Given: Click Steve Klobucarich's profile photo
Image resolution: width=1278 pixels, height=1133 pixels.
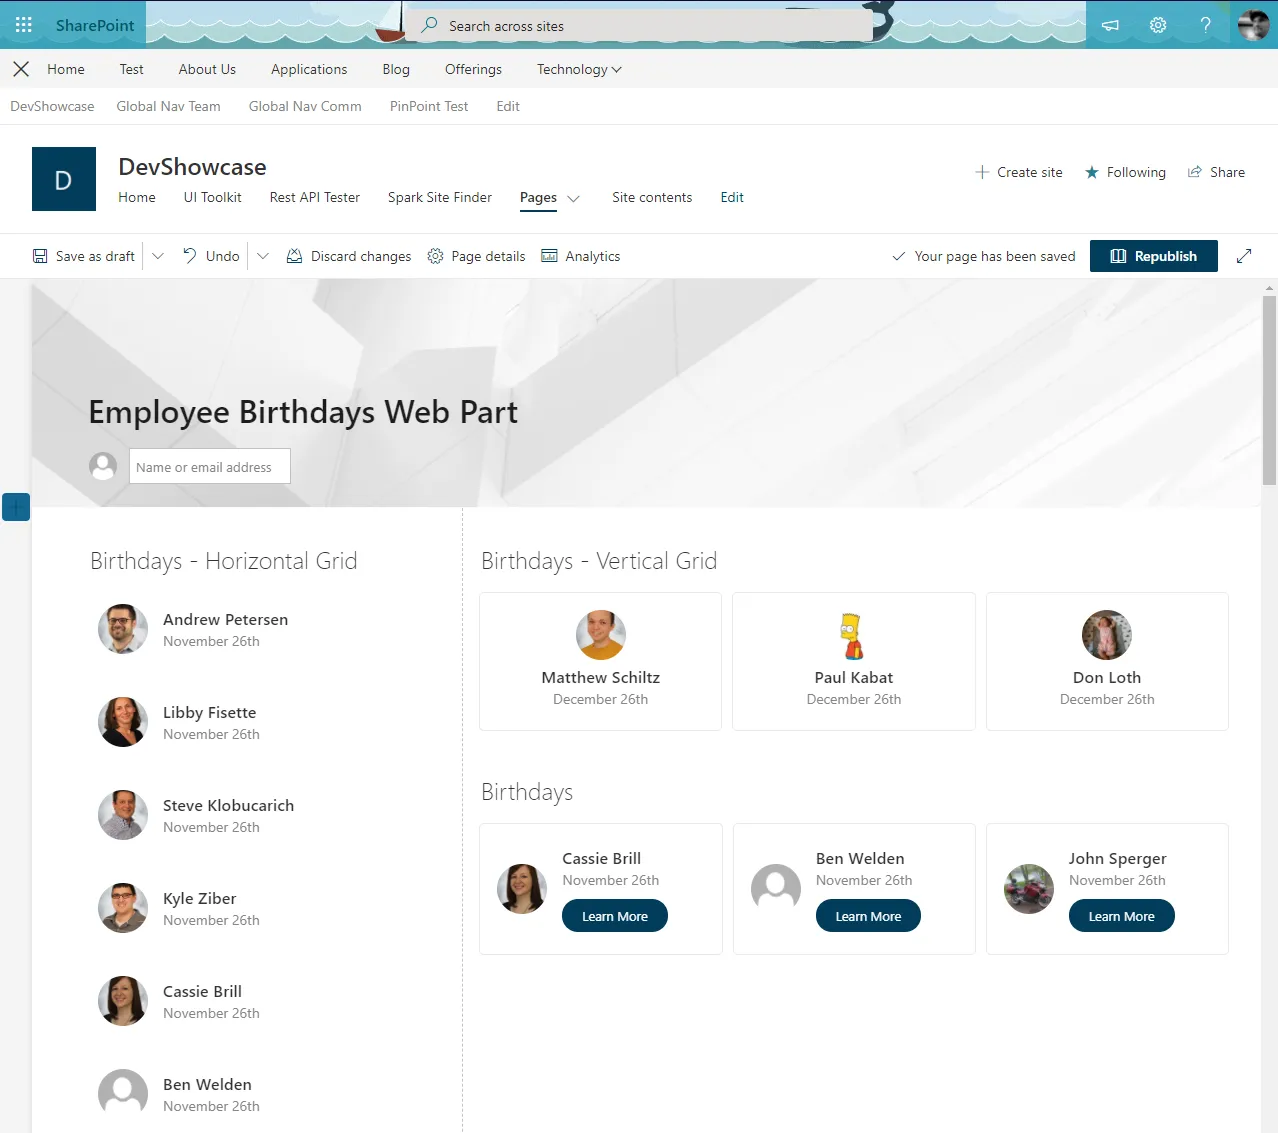Looking at the screenshot, I should coord(123,815).
